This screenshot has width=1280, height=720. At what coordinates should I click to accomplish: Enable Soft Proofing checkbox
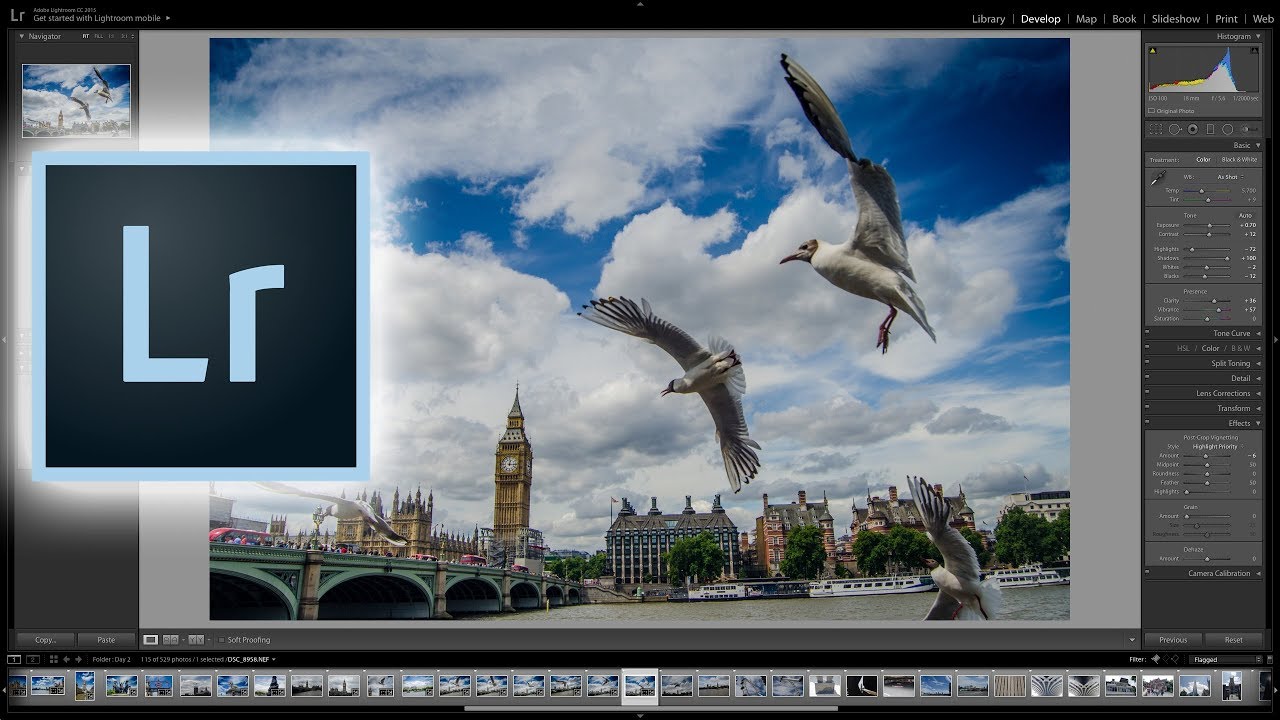[222, 640]
